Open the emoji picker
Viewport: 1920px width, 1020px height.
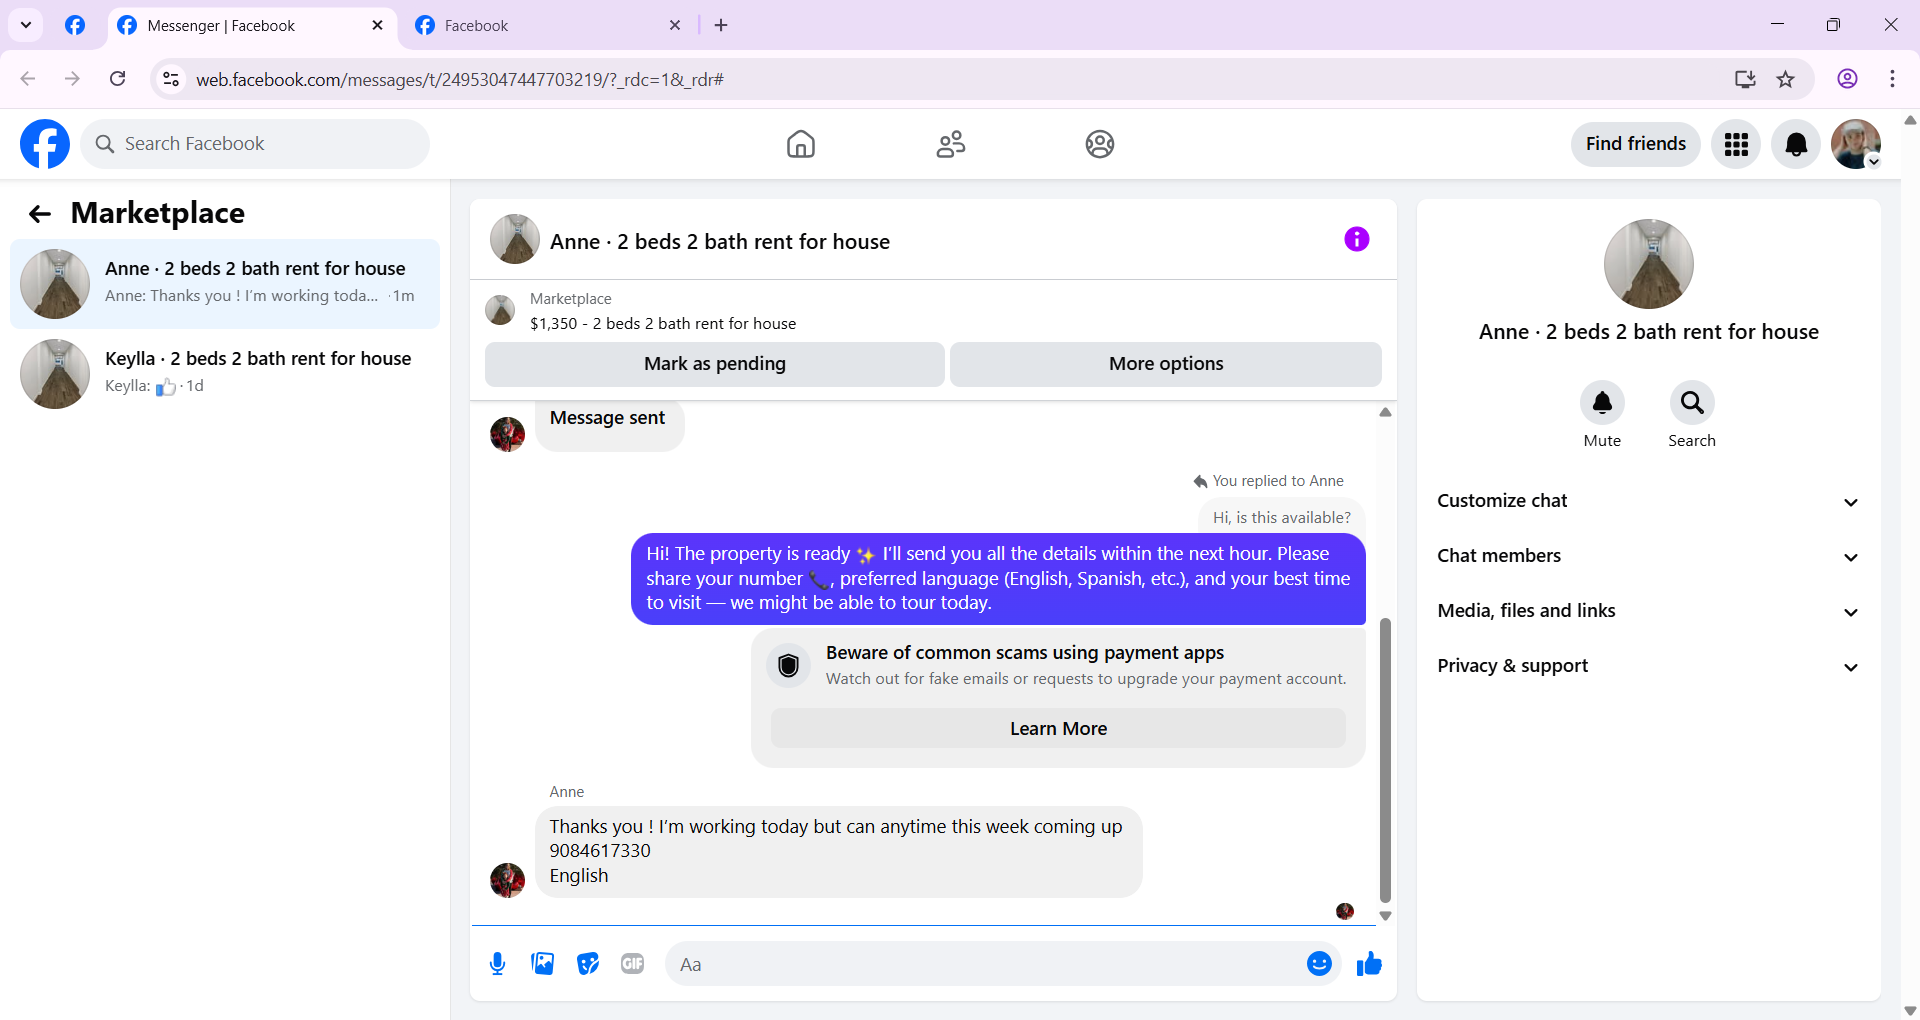tap(1319, 964)
